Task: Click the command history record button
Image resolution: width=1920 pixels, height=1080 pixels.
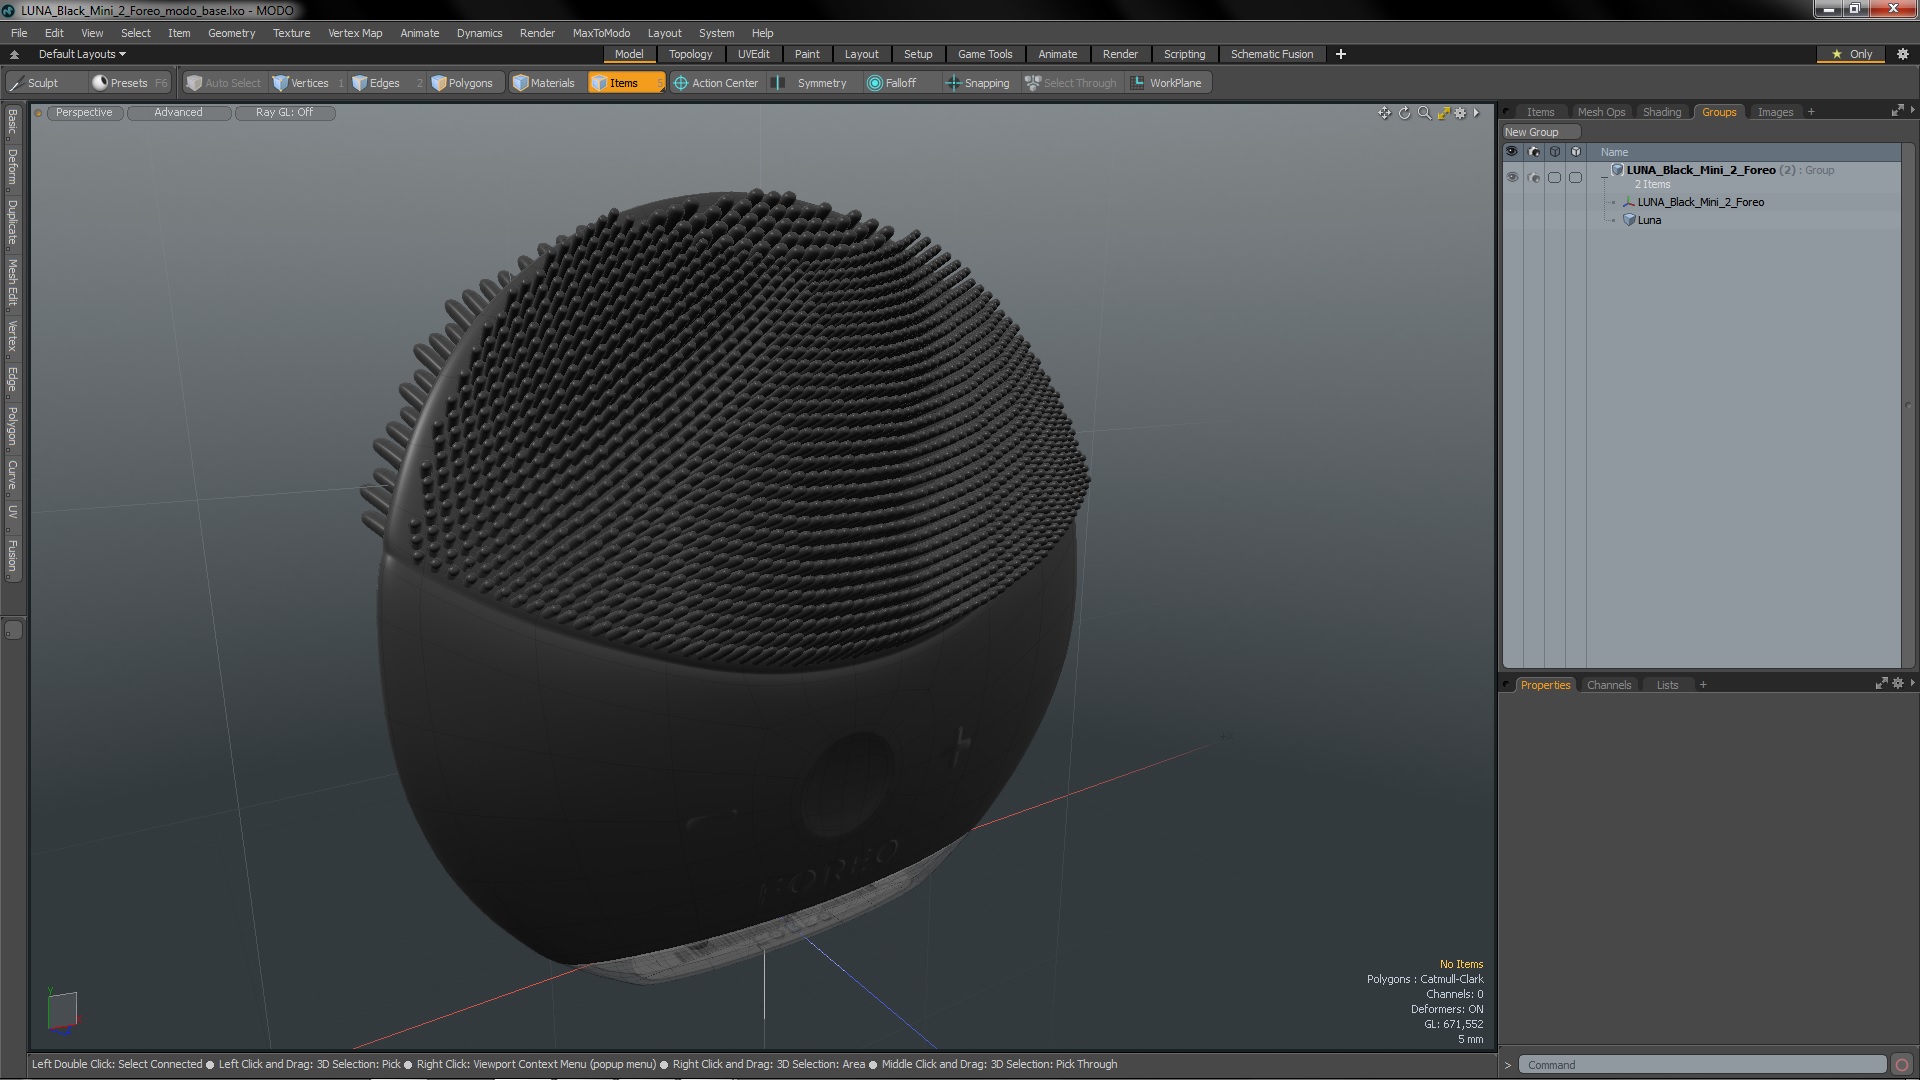Action: click(1902, 1065)
